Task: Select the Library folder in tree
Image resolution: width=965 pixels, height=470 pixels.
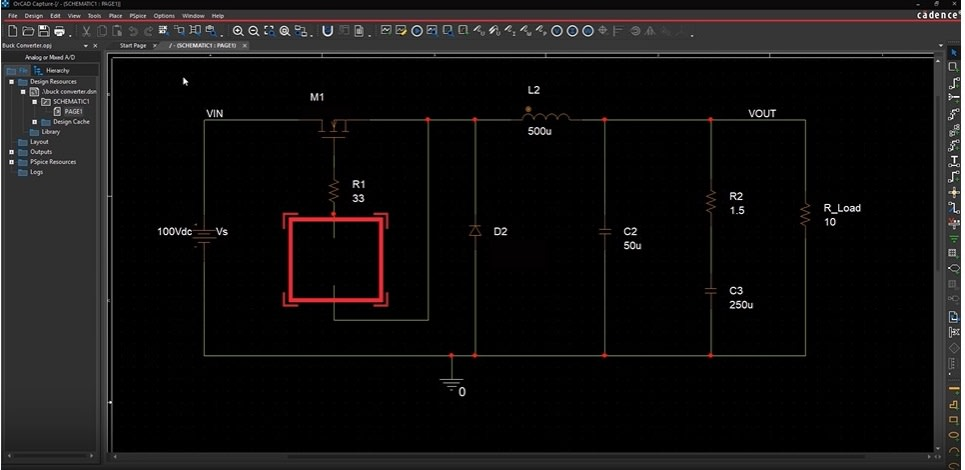Action: tap(50, 132)
